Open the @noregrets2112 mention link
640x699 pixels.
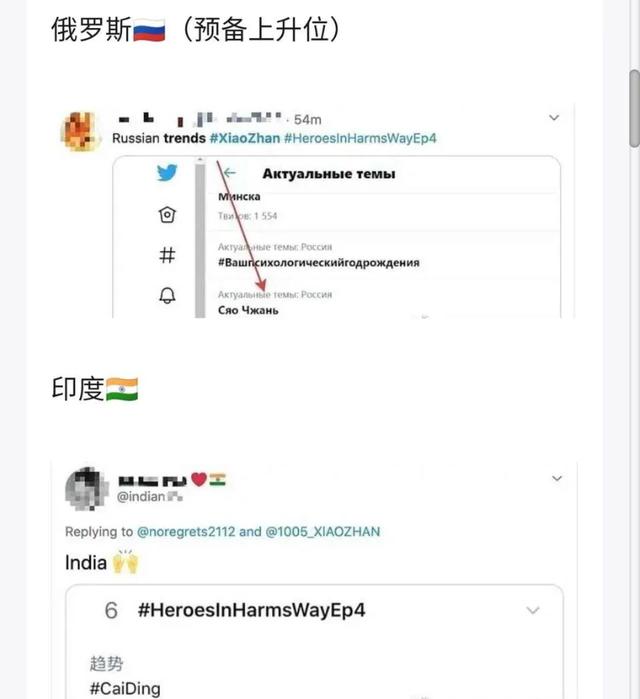coord(186,531)
